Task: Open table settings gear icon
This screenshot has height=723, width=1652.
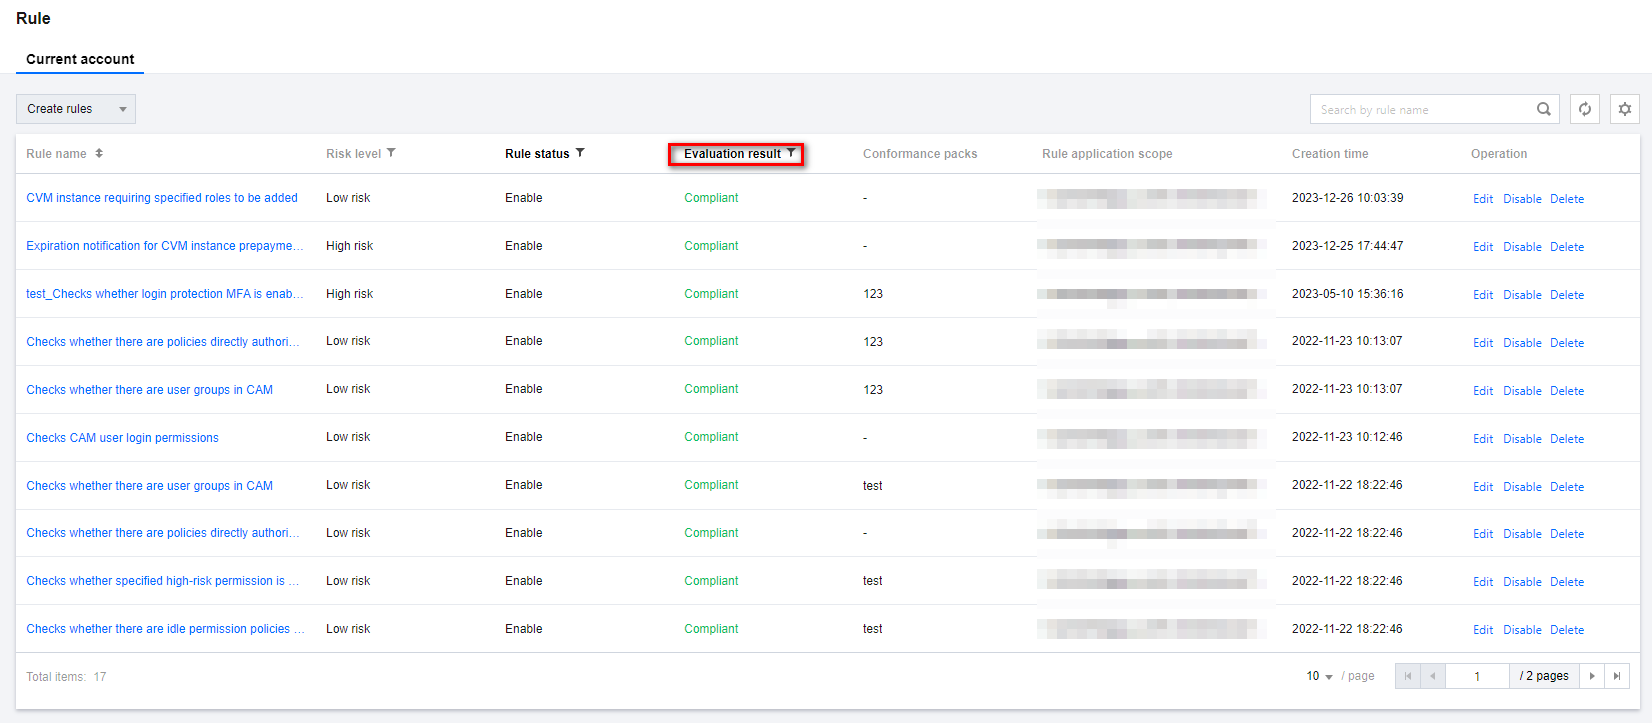Action: [1625, 109]
